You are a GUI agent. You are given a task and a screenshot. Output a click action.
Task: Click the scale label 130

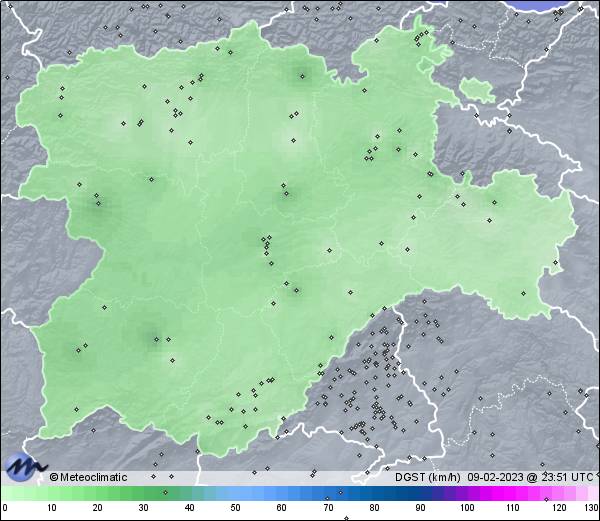click(592, 508)
